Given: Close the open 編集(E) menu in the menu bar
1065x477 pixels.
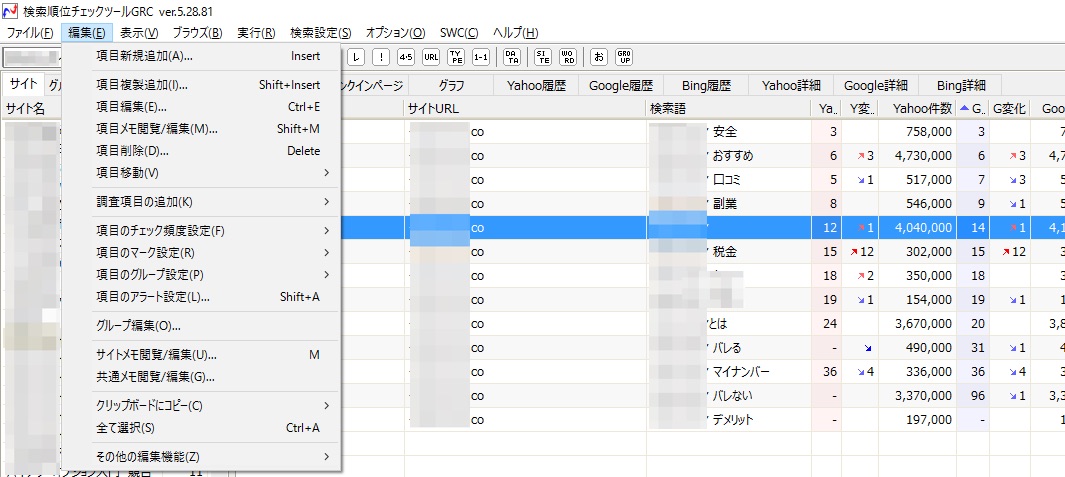Looking at the screenshot, I should [x=87, y=33].
